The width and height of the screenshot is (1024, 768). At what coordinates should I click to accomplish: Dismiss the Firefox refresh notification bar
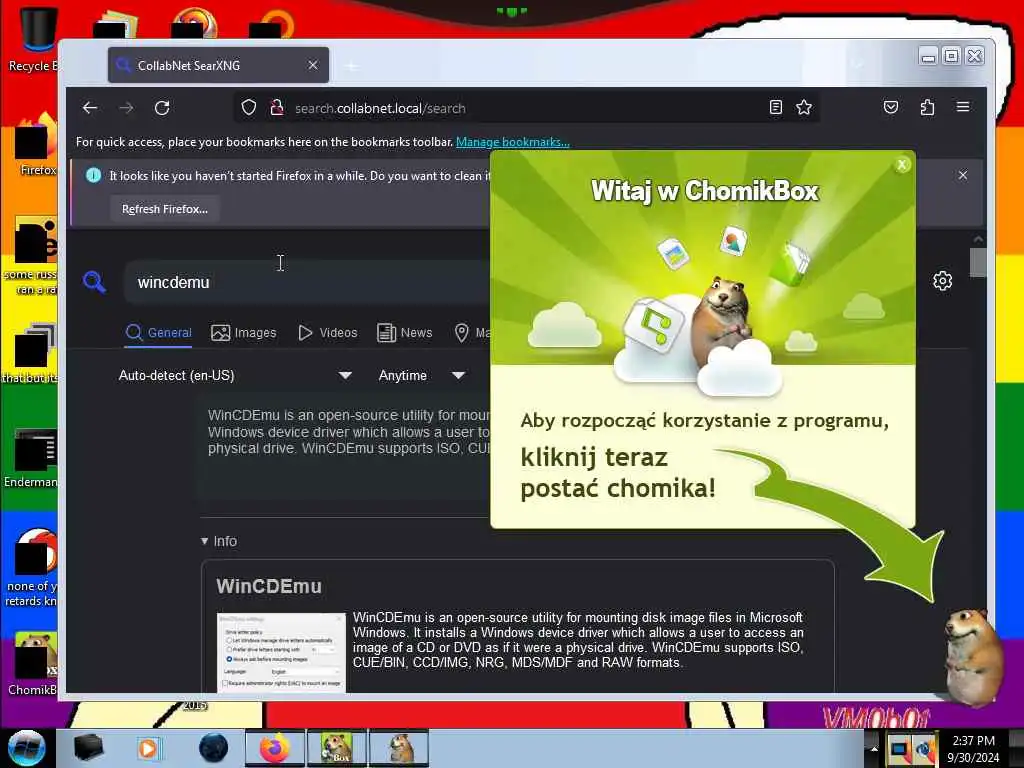963,175
